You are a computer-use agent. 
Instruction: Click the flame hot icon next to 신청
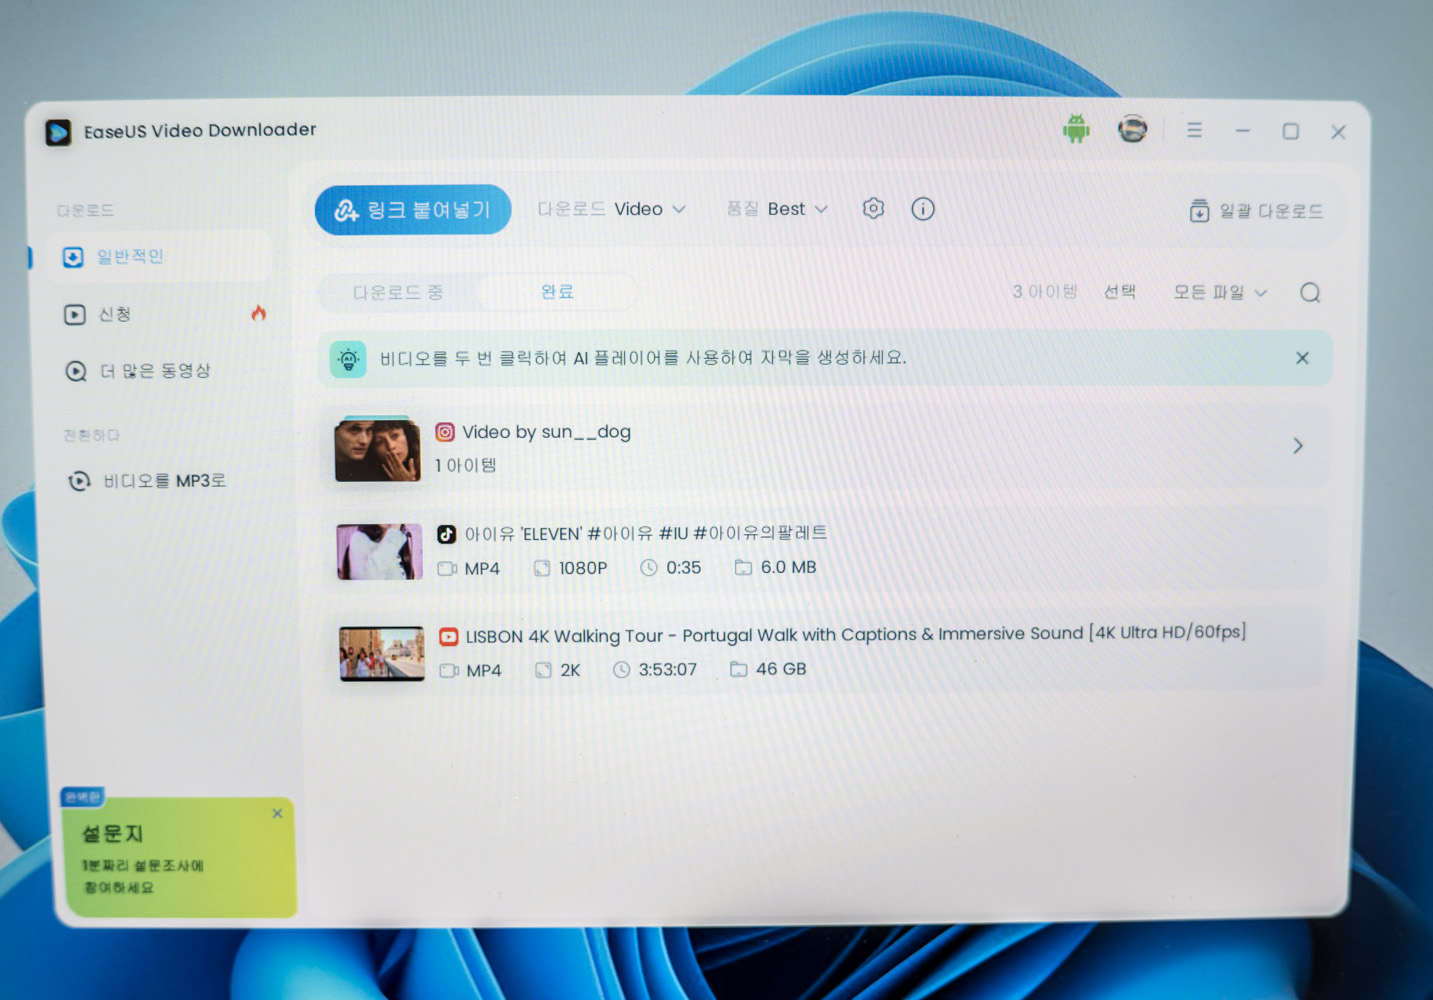(x=258, y=313)
